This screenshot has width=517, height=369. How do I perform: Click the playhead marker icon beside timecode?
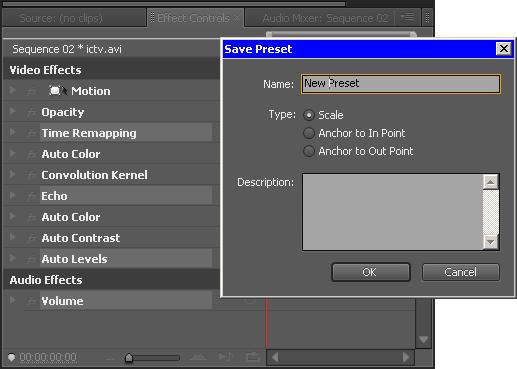click(11, 358)
